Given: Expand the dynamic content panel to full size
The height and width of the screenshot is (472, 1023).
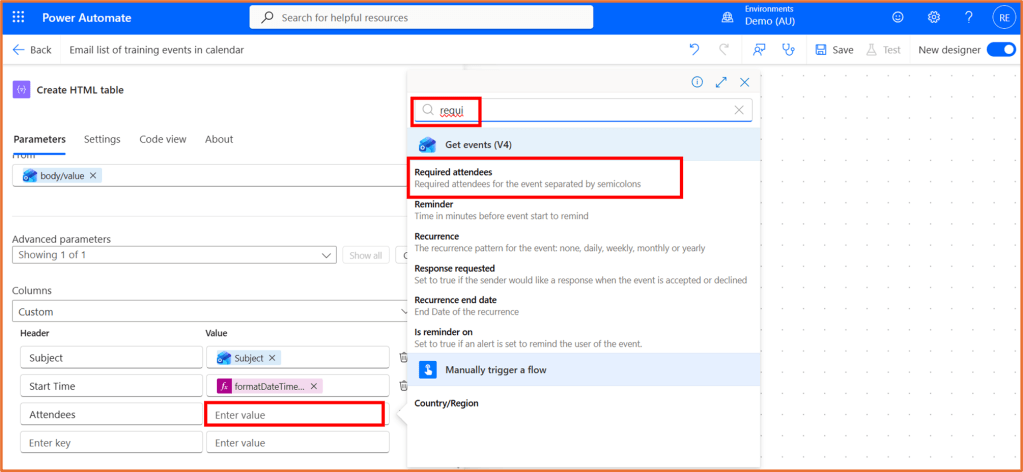Looking at the screenshot, I should click(x=721, y=83).
